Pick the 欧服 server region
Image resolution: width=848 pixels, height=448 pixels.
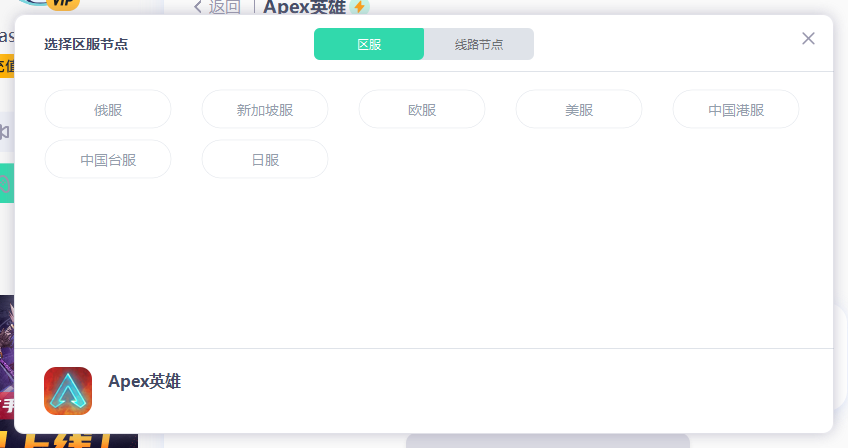pyautogui.click(x=422, y=110)
